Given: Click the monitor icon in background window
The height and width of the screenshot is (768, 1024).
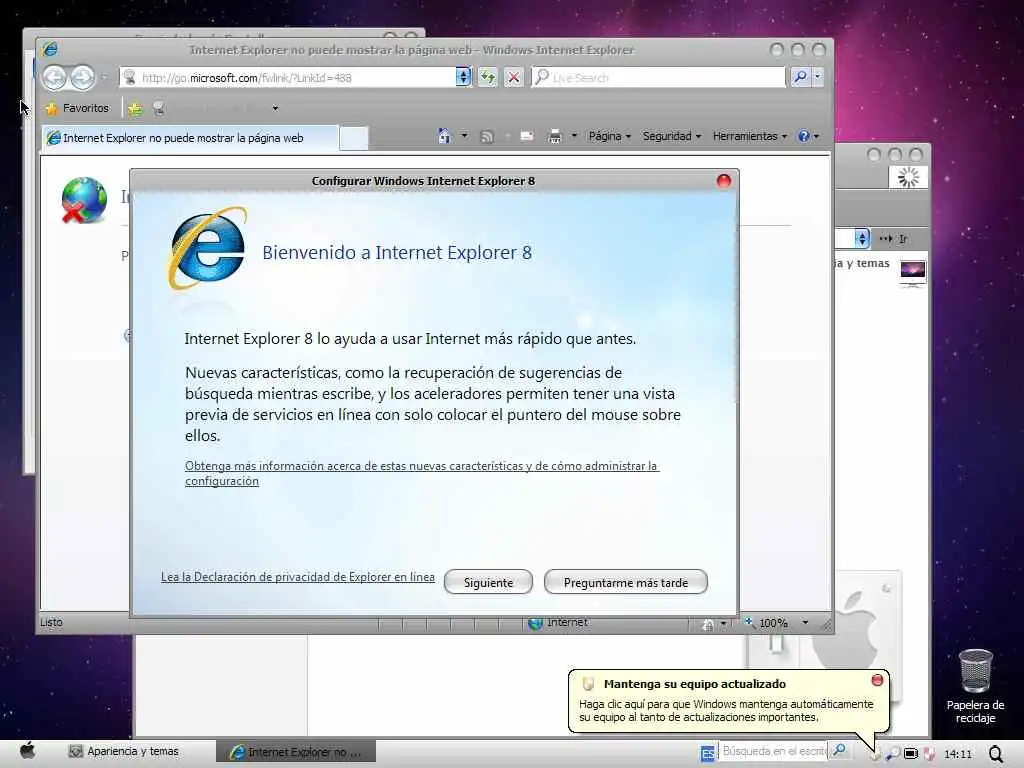Looking at the screenshot, I should (x=912, y=272).
